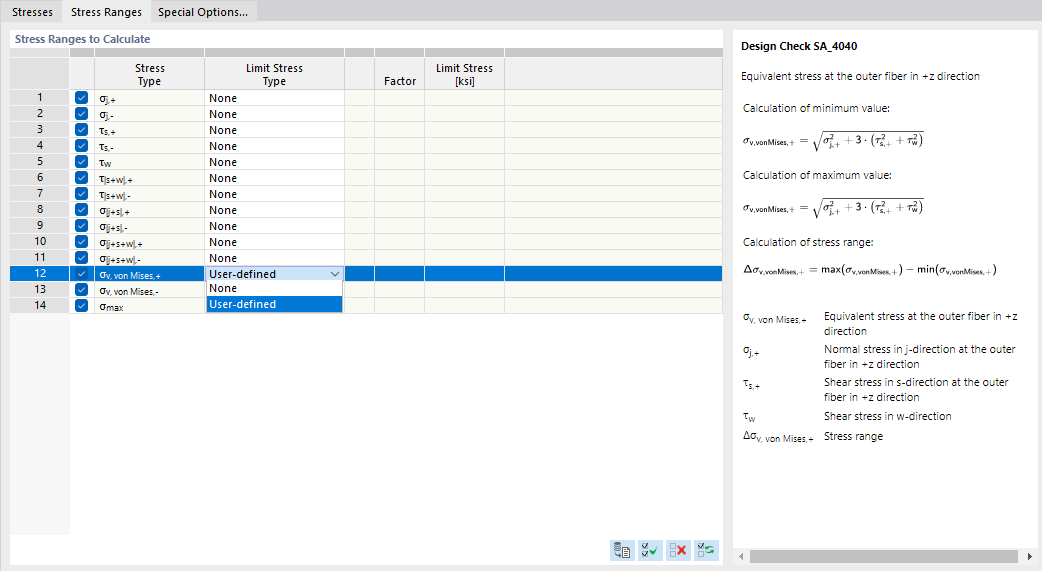The height and width of the screenshot is (571, 1042).
Task: Toggle the checkbox for row 1 σj,+
Action: click(81, 98)
